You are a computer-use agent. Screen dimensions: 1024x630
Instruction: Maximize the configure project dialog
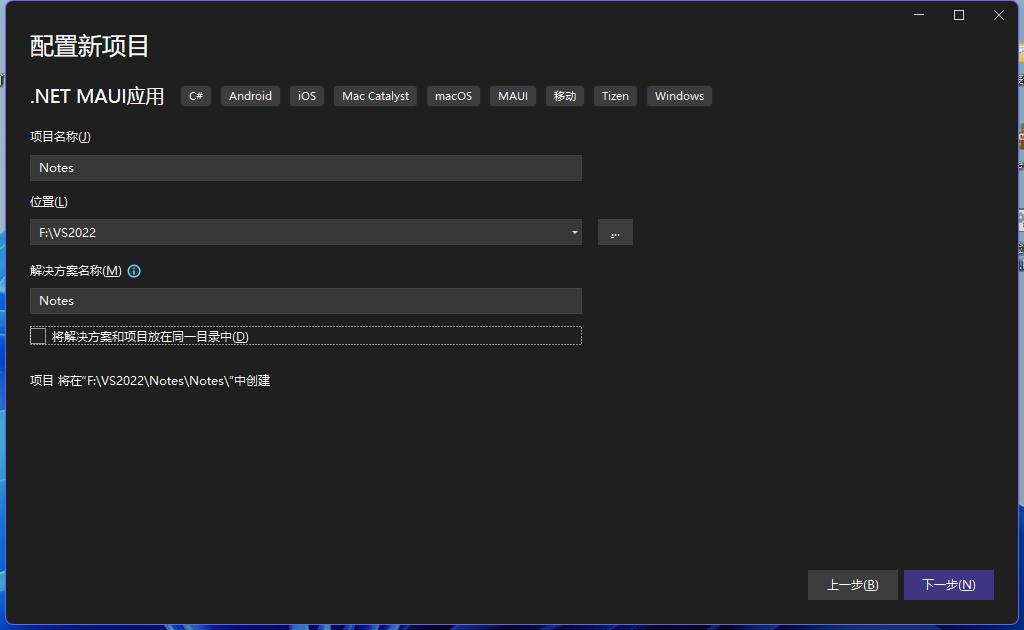pyautogui.click(x=959, y=15)
